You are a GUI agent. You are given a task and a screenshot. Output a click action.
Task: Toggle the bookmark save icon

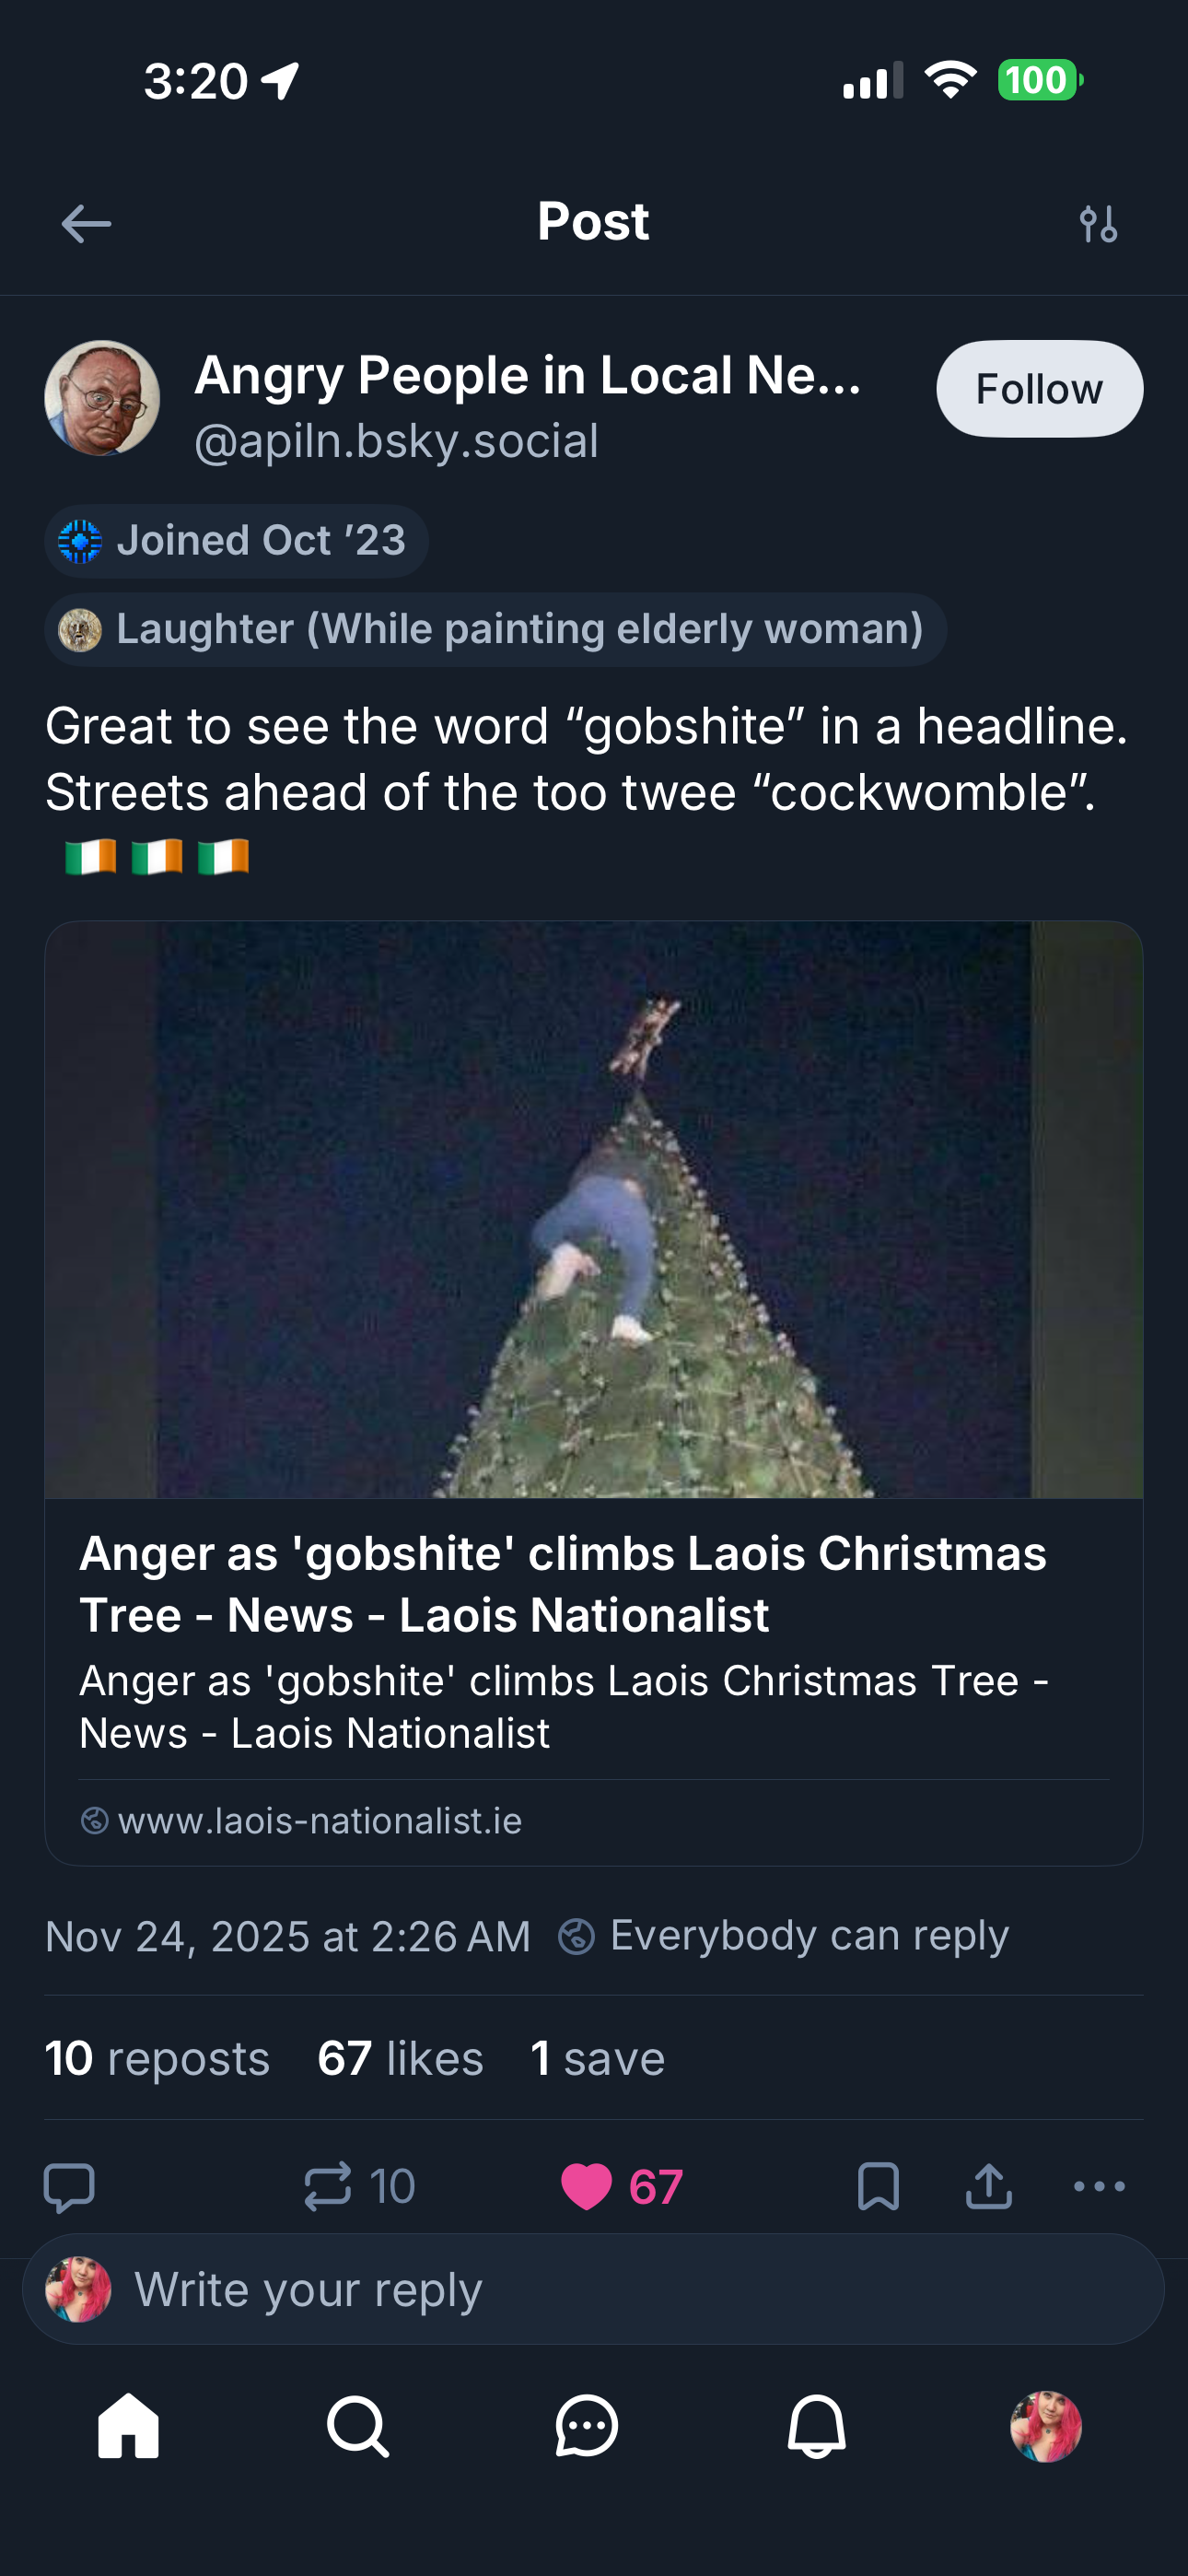878,2185
